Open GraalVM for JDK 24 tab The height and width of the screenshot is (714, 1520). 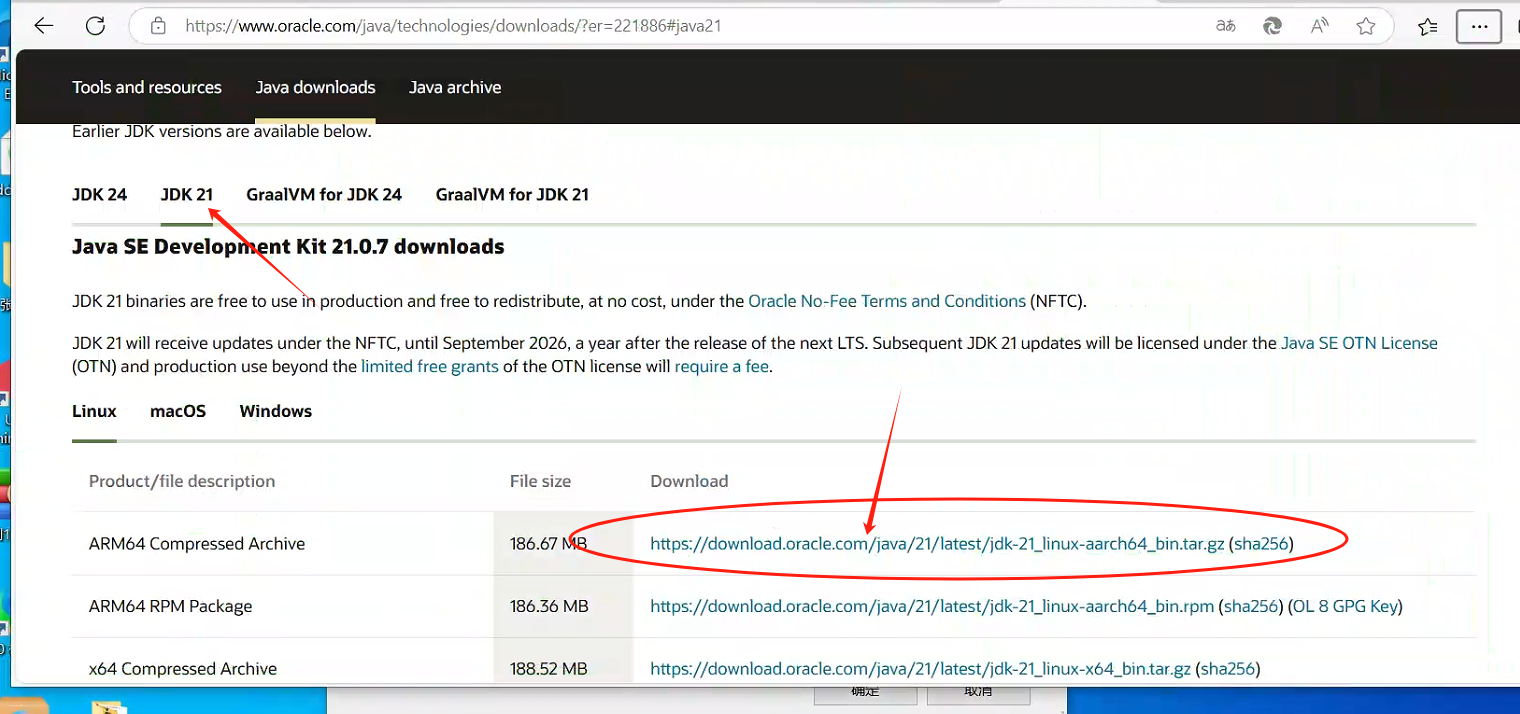point(324,194)
